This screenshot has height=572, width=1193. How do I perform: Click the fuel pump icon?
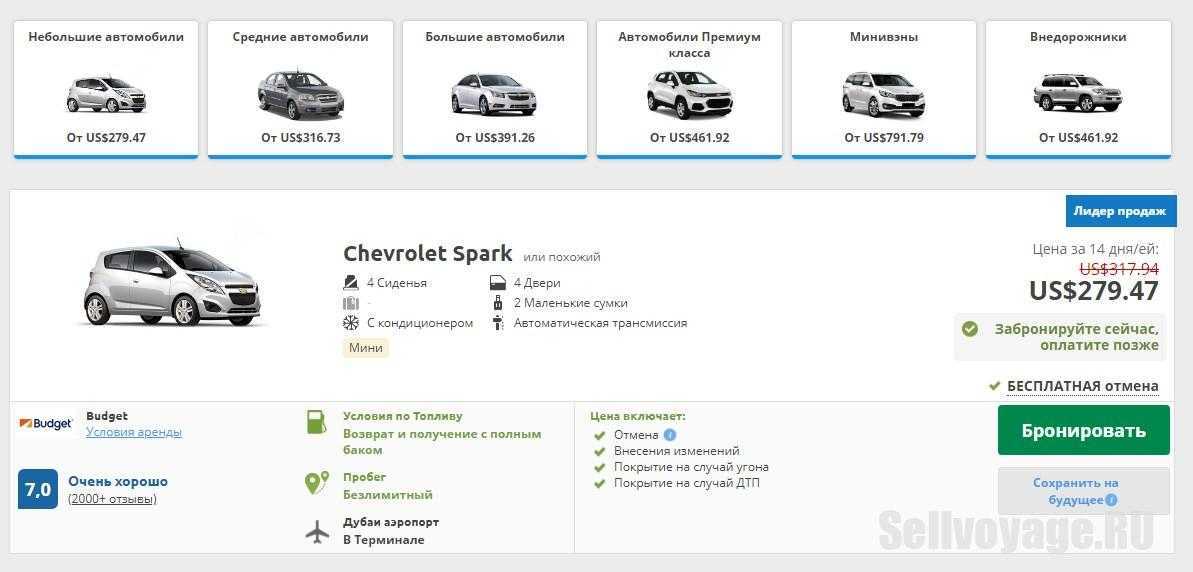tap(317, 422)
